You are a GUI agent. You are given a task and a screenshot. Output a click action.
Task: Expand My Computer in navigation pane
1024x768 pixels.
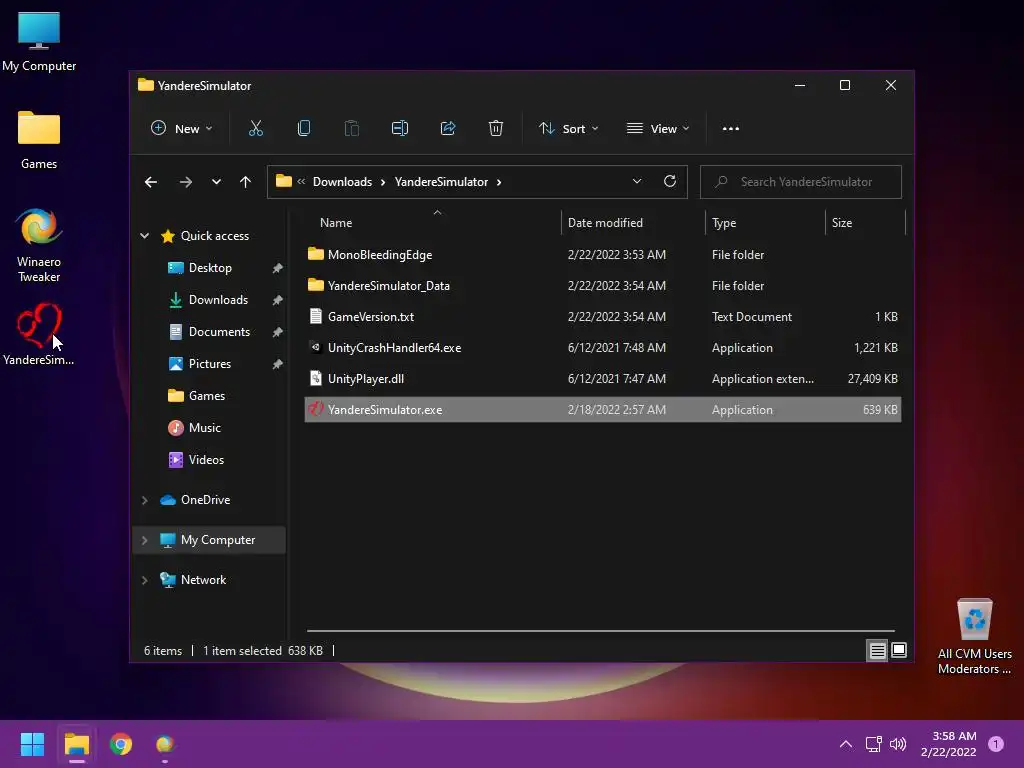144,540
